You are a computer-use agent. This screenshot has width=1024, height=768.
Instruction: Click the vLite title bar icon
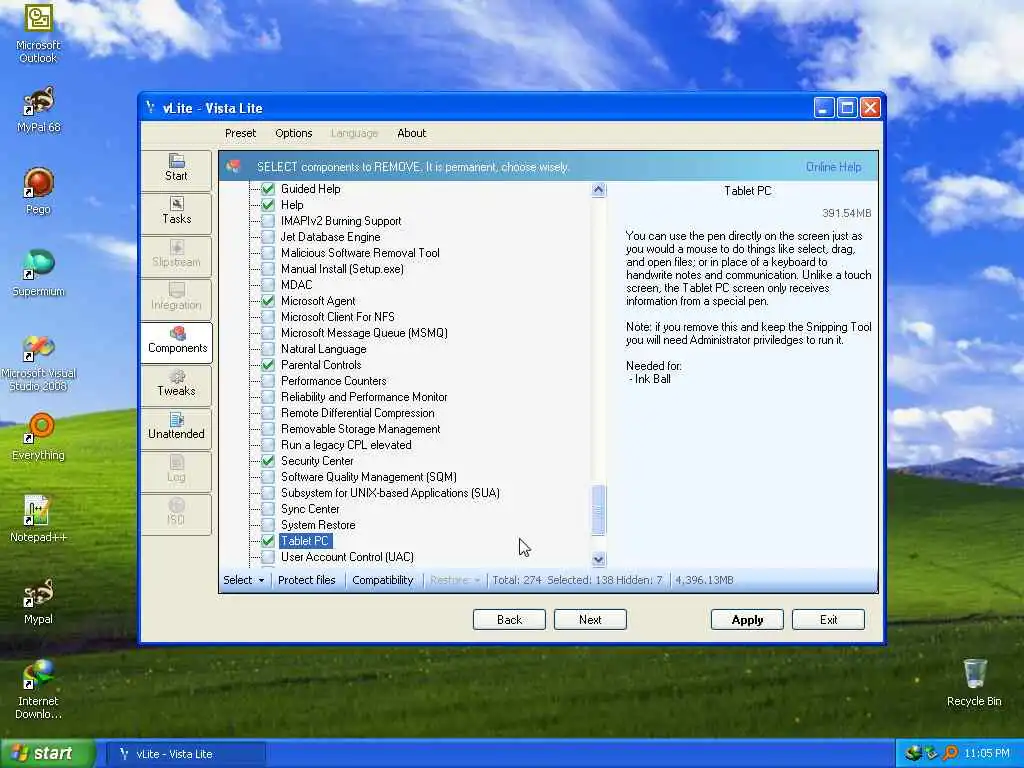[x=151, y=108]
